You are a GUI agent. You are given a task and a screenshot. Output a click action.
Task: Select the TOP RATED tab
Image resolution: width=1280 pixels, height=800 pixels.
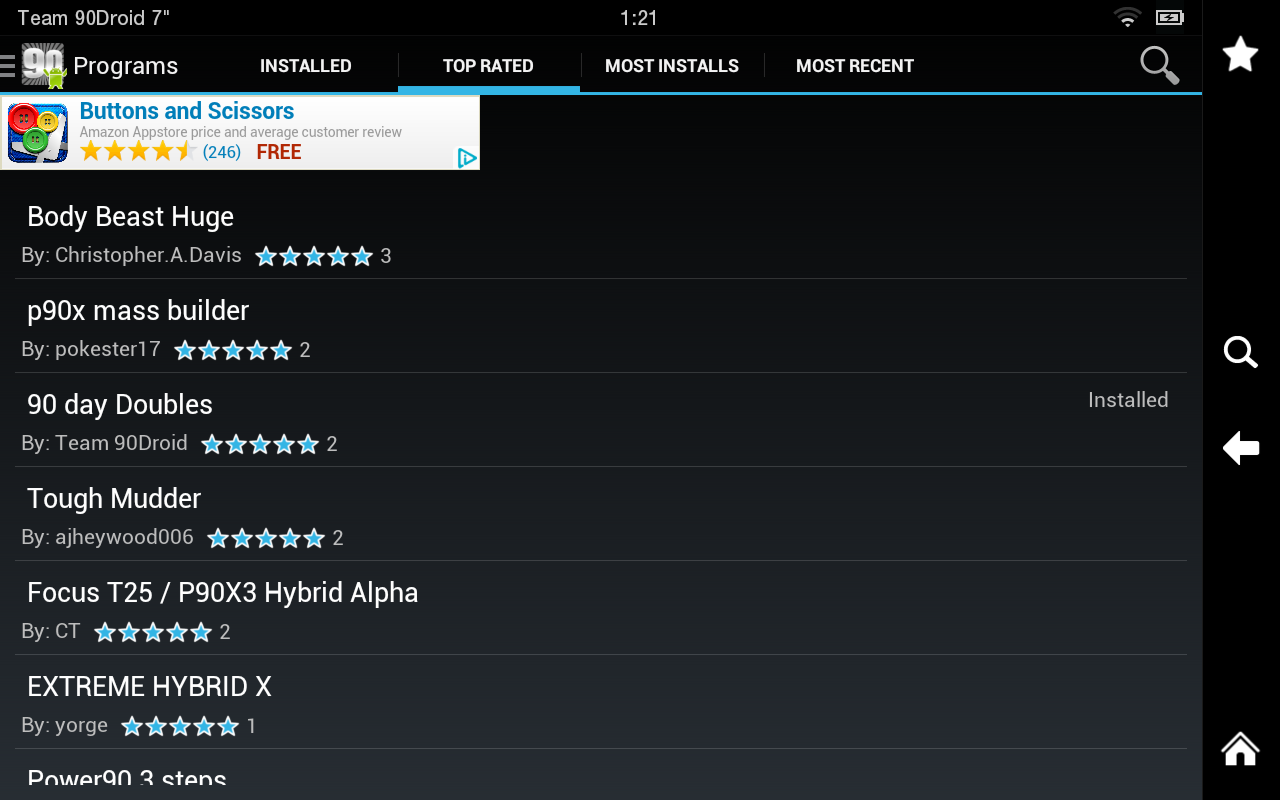click(488, 65)
